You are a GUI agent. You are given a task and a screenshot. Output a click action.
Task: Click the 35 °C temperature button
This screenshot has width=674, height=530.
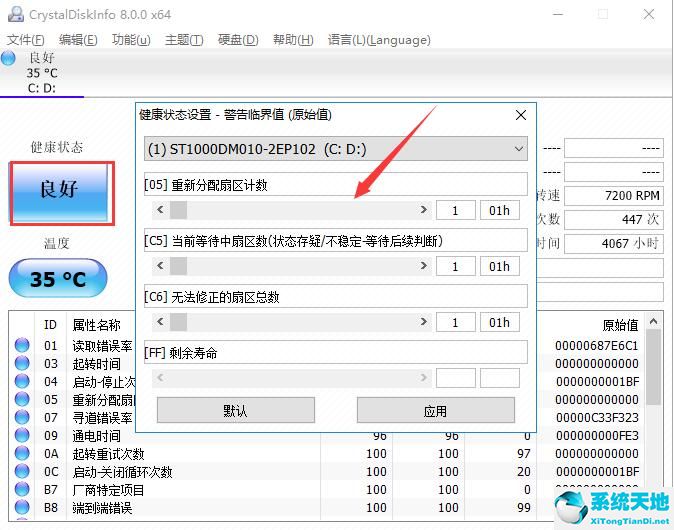click(x=58, y=279)
